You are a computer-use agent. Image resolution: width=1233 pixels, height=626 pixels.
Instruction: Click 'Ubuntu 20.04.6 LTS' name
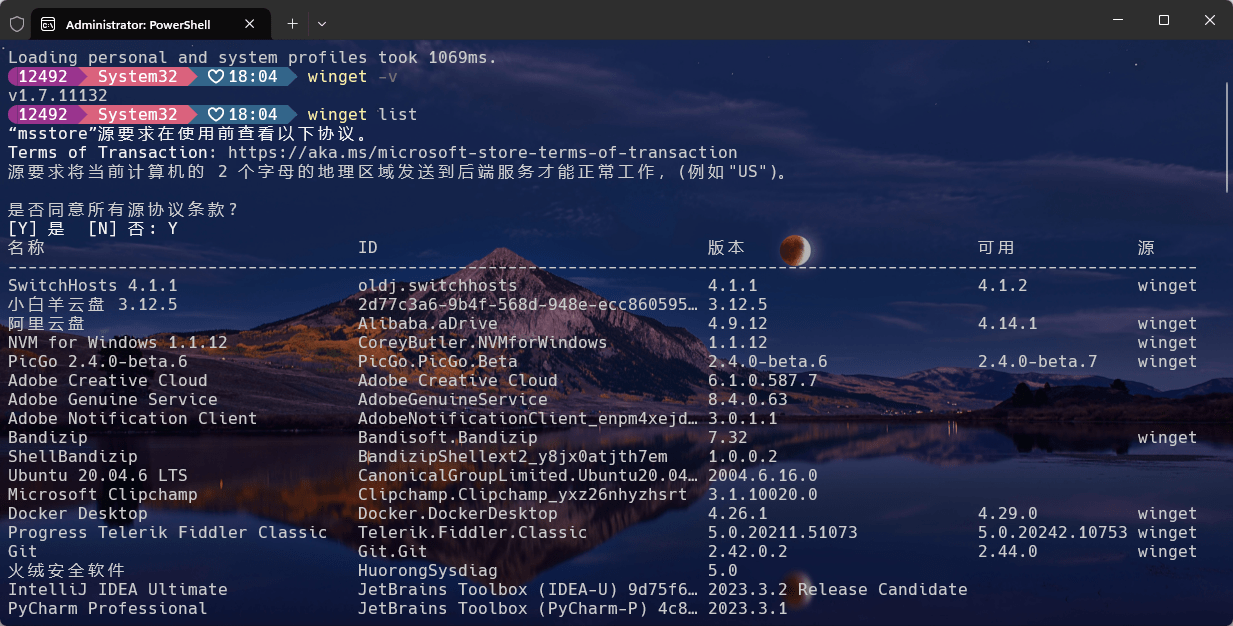coord(98,476)
